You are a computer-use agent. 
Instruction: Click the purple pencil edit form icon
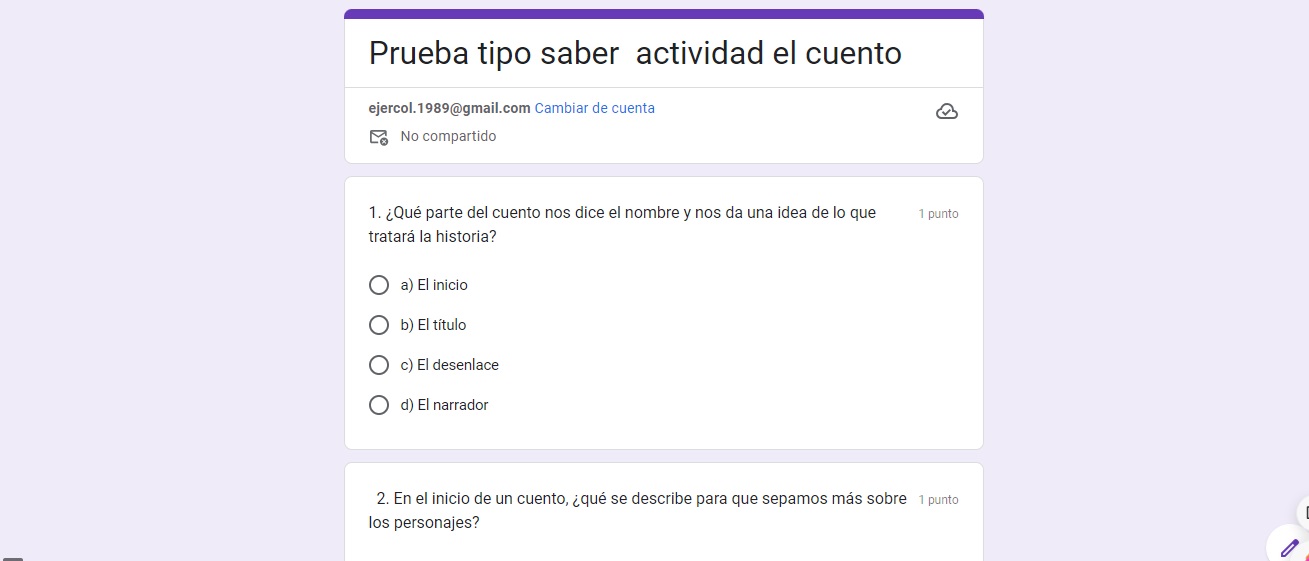1290,547
